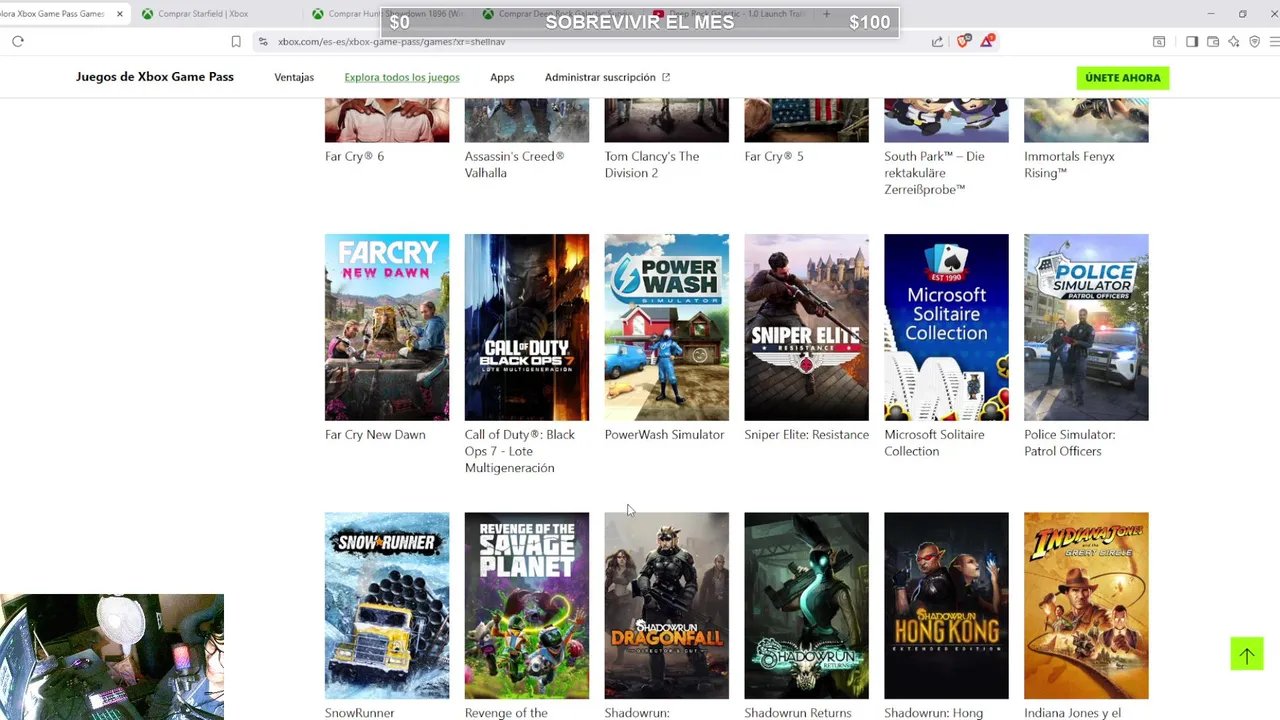Viewport: 1280px width, 720px height.
Task: Click the ÚNETE AHORA button
Action: [1123, 77]
